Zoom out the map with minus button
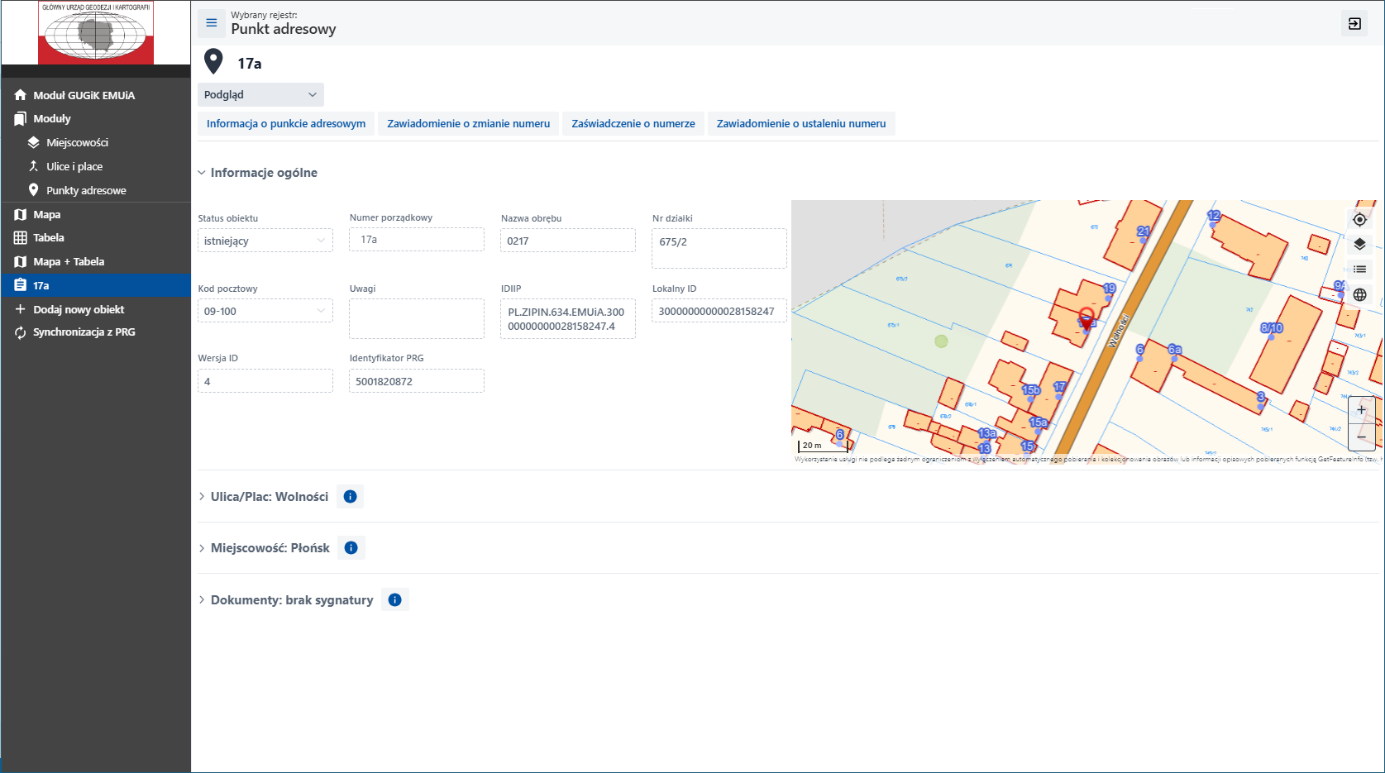Image resolution: width=1385 pixels, height=773 pixels. [1361, 437]
